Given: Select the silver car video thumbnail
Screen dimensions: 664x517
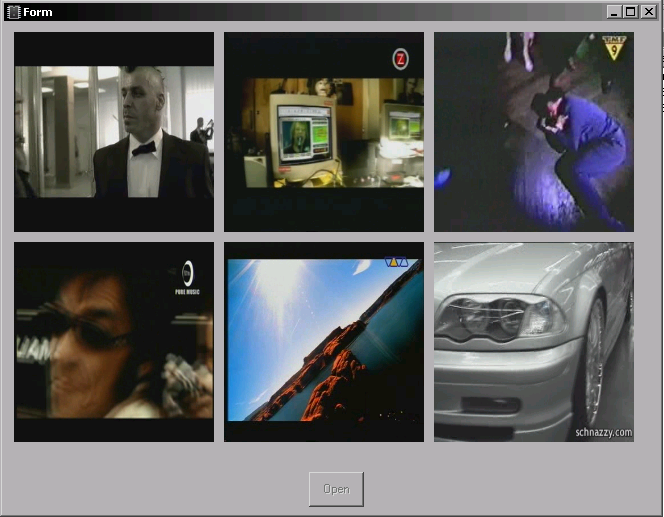Looking at the screenshot, I should click(x=534, y=341).
